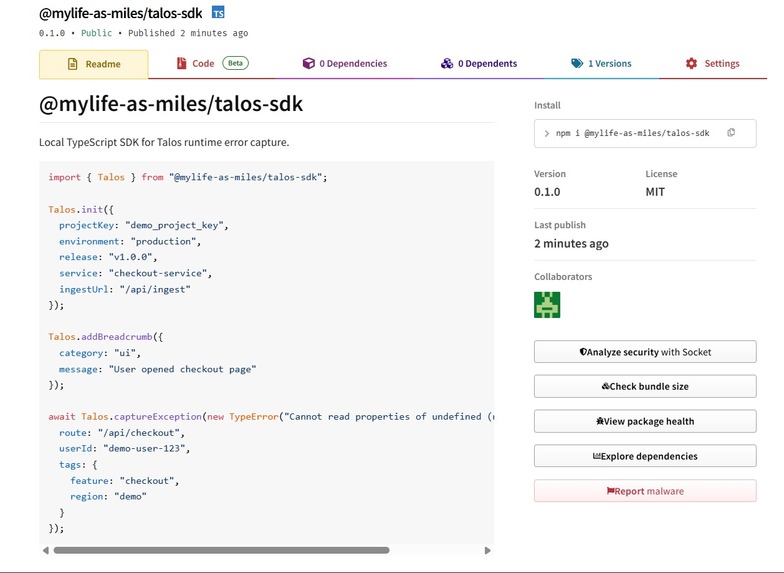This screenshot has height=573, width=784.
Task: Click the code block right scroll arrow
Action: click(x=488, y=550)
